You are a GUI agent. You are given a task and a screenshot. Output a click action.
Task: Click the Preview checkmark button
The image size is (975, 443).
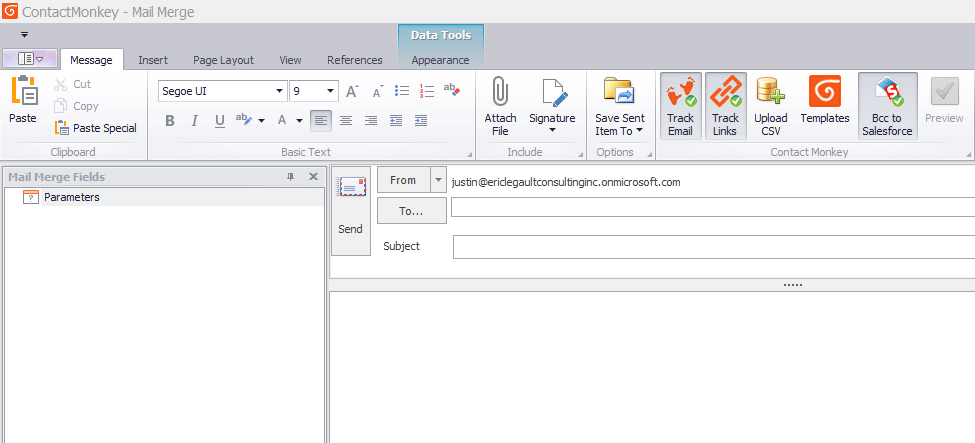tap(944, 100)
